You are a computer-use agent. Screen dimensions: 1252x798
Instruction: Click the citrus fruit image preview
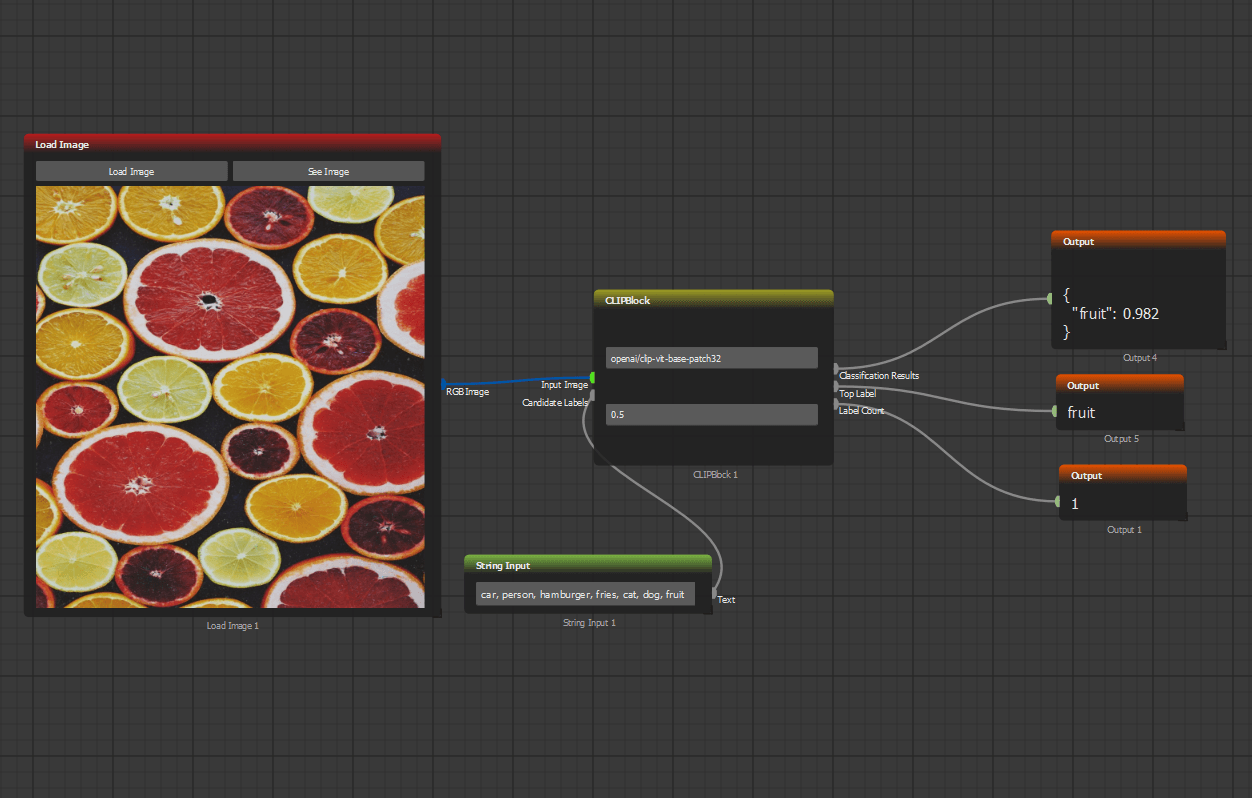point(230,396)
